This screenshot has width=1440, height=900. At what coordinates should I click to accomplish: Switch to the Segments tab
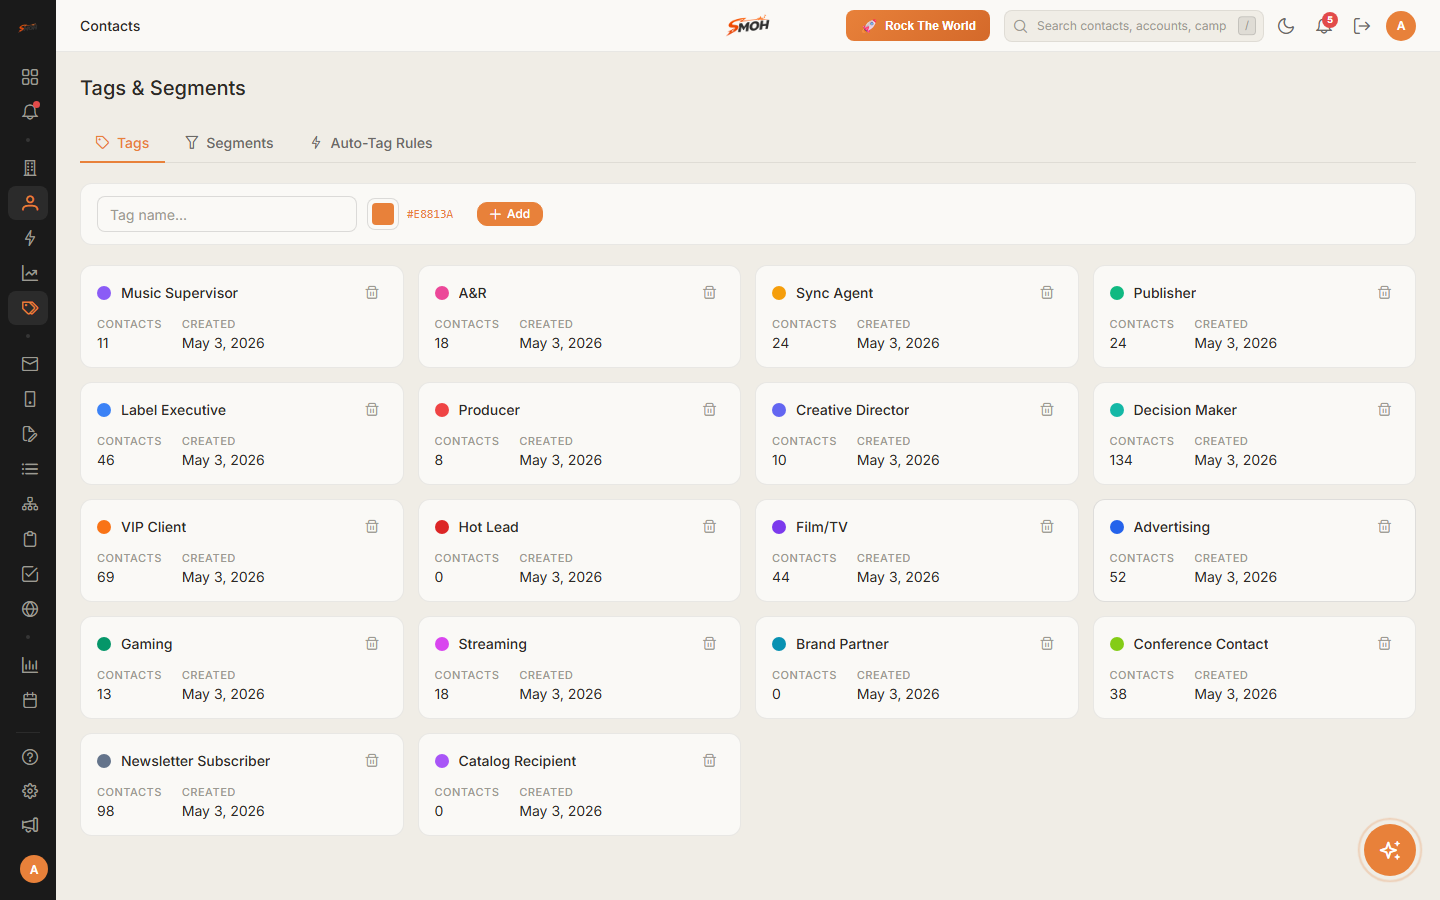pyautogui.click(x=229, y=143)
